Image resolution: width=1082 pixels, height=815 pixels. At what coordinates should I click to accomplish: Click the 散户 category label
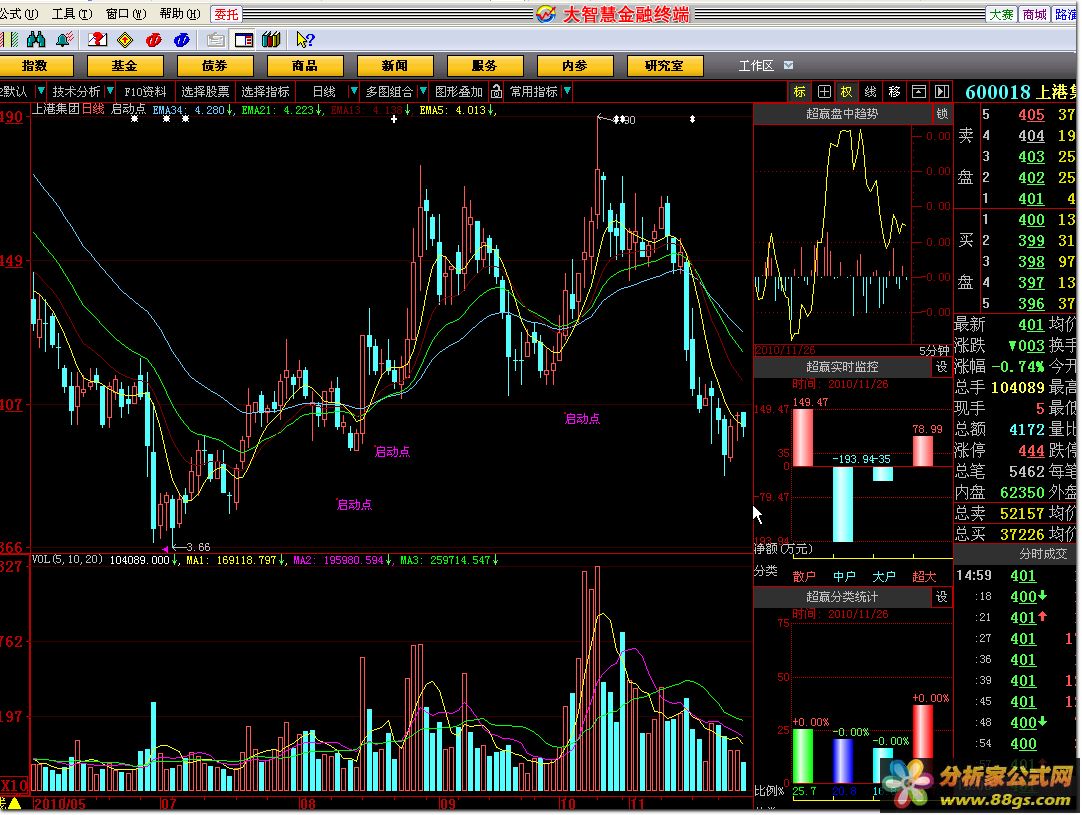tap(804, 576)
